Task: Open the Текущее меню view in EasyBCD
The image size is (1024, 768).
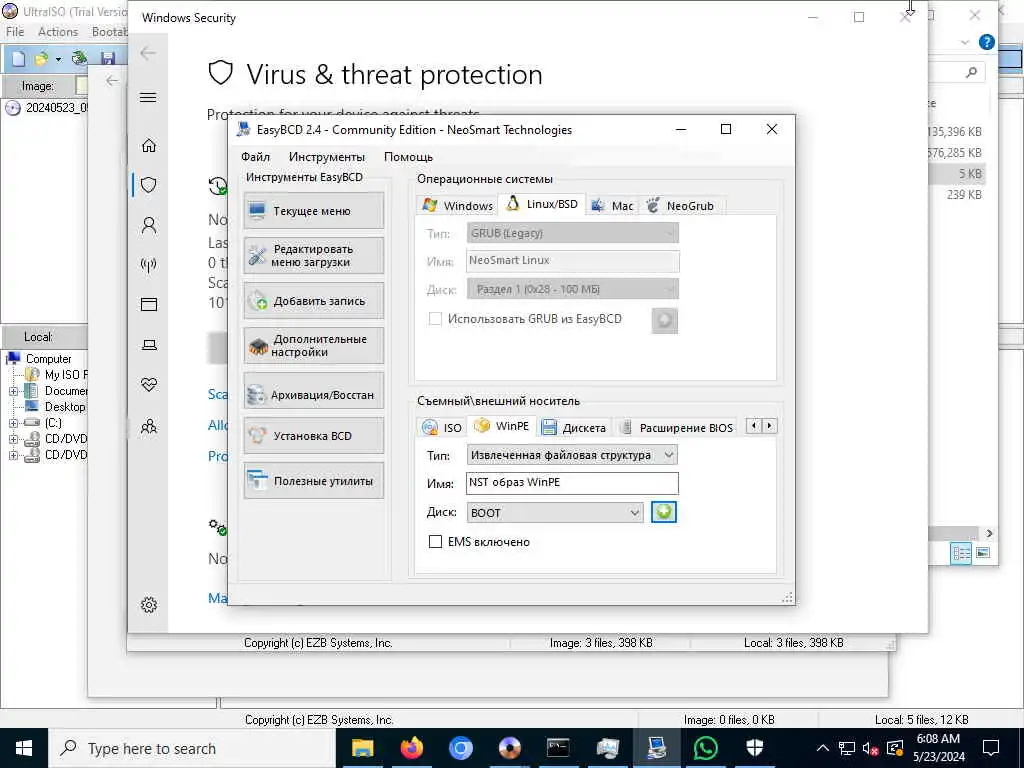Action: pyautogui.click(x=313, y=211)
